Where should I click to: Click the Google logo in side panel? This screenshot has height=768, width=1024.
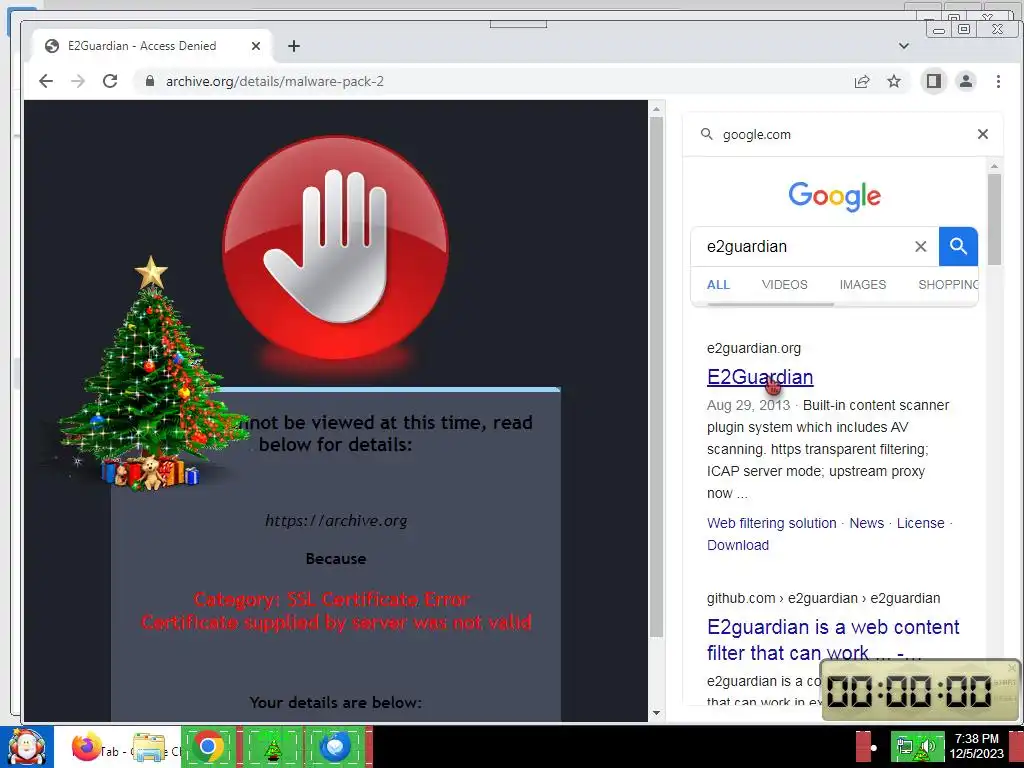(835, 195)
